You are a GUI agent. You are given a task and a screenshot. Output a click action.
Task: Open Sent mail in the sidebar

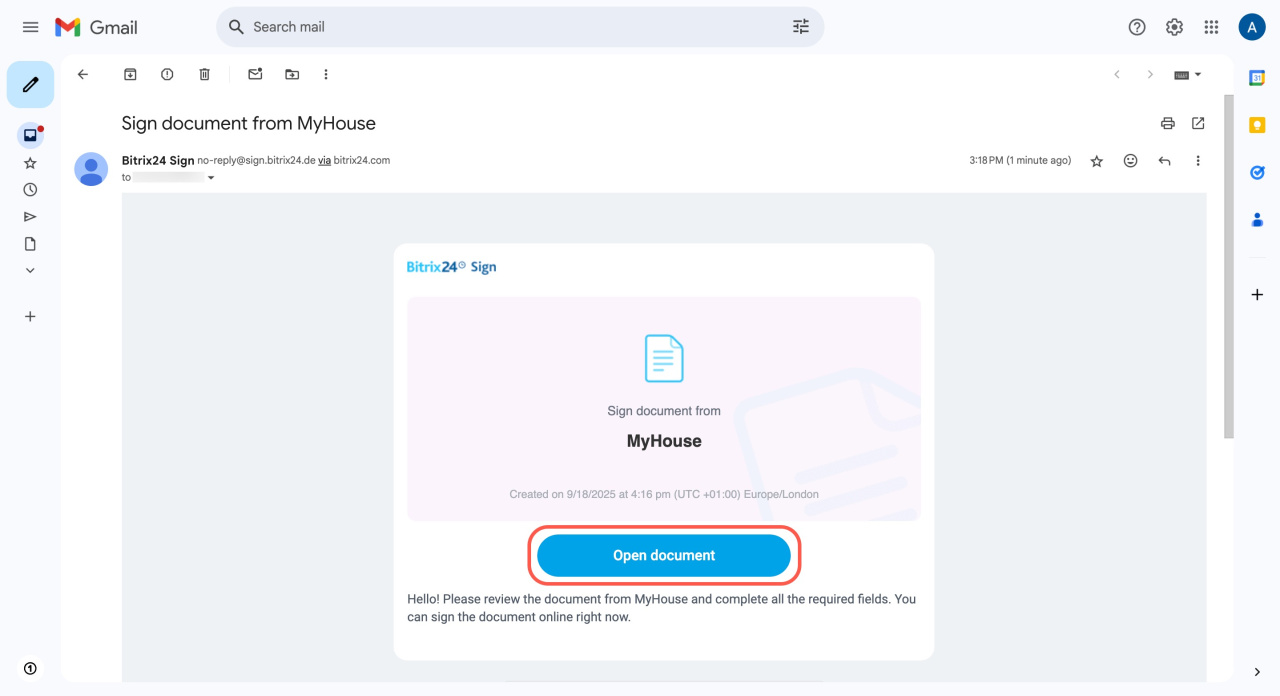pyautogui.click(x=30, y=217)
